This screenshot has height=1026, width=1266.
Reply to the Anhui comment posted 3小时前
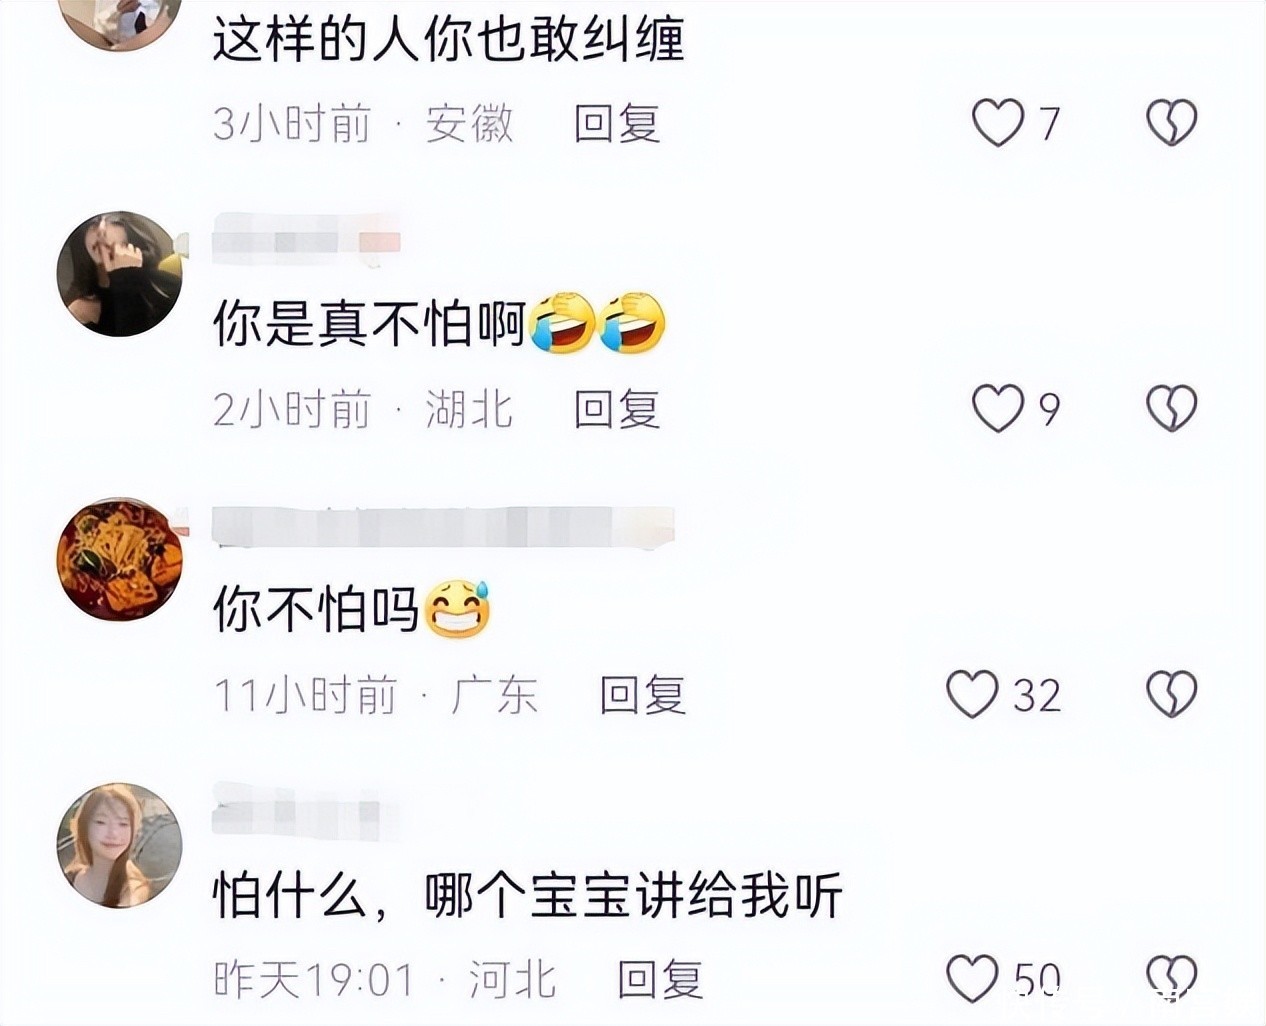(x=617, y=124)
